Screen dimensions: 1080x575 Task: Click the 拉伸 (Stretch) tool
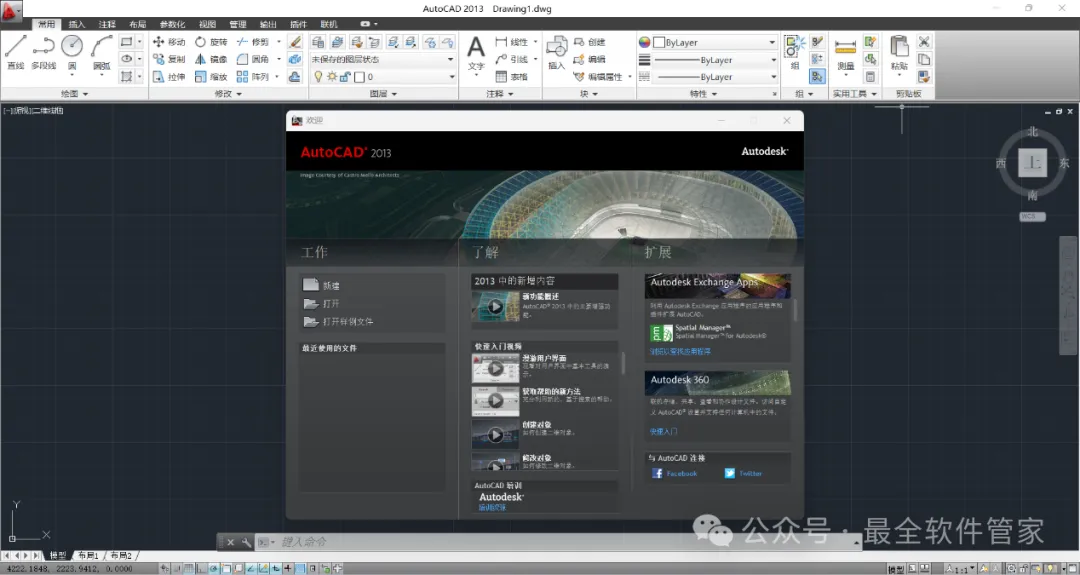[x=169, y=76]
